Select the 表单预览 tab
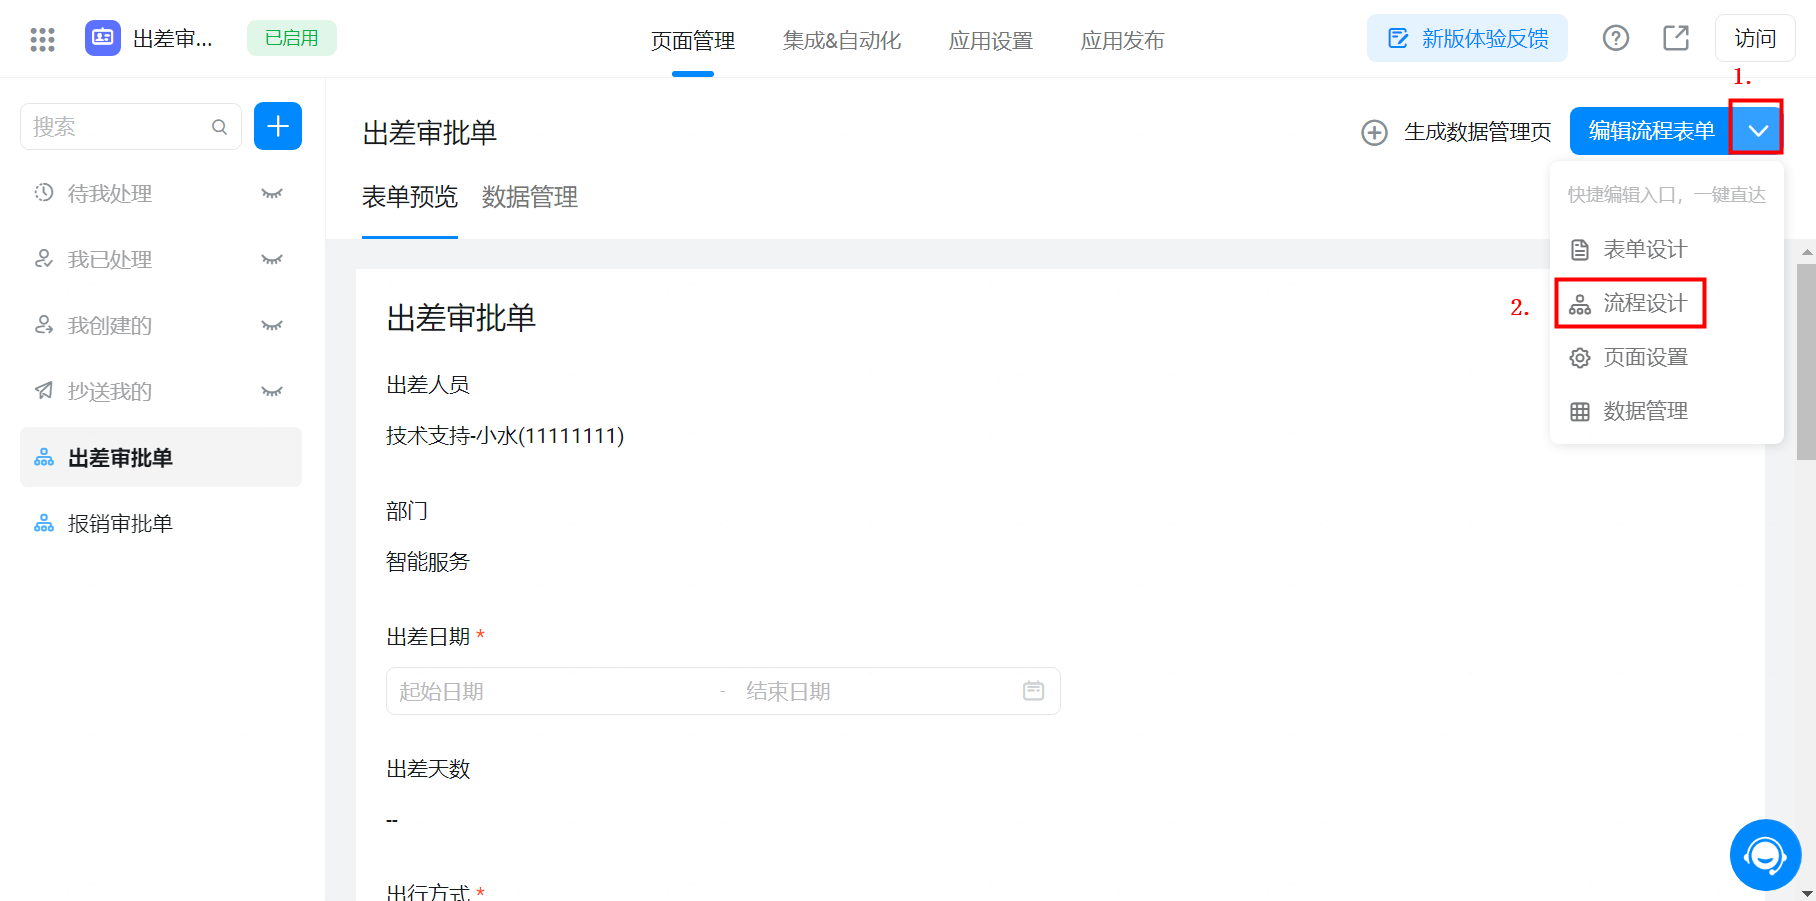Image resolution: width=1816 pixels, height=901 pixels. pos(410,197)
